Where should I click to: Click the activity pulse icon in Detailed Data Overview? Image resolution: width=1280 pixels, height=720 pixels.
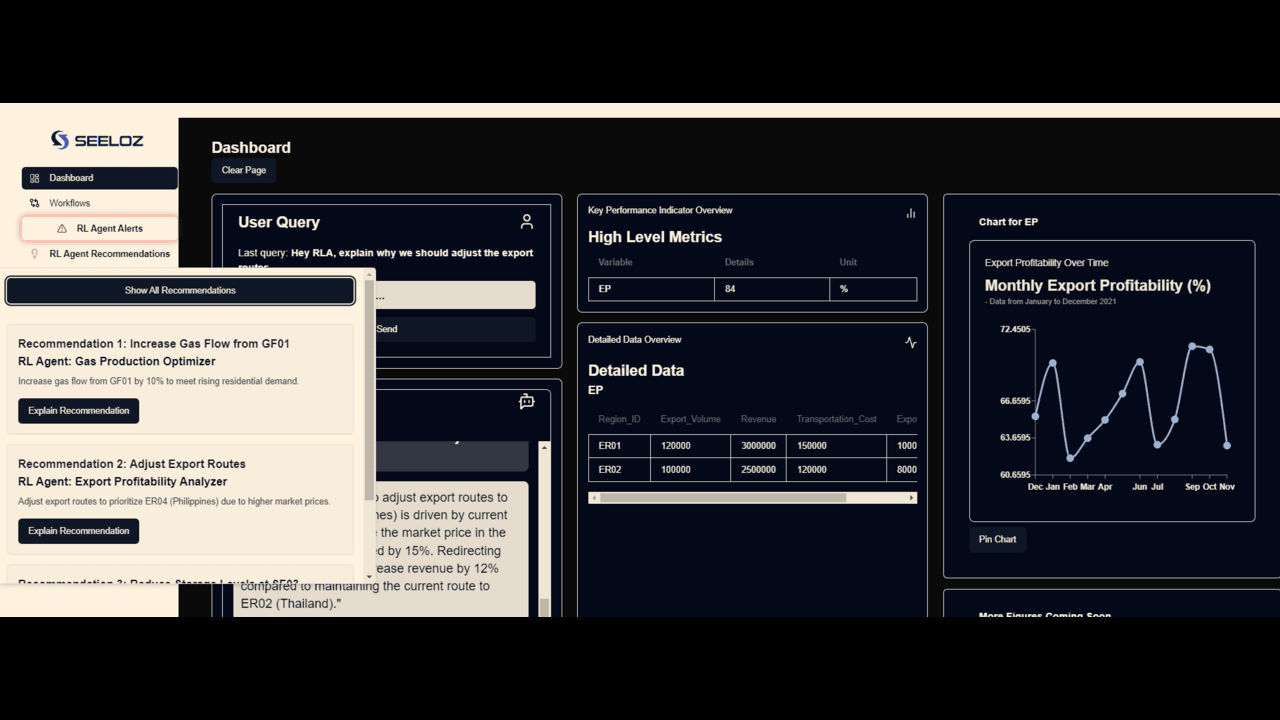[x=911, y=342]
